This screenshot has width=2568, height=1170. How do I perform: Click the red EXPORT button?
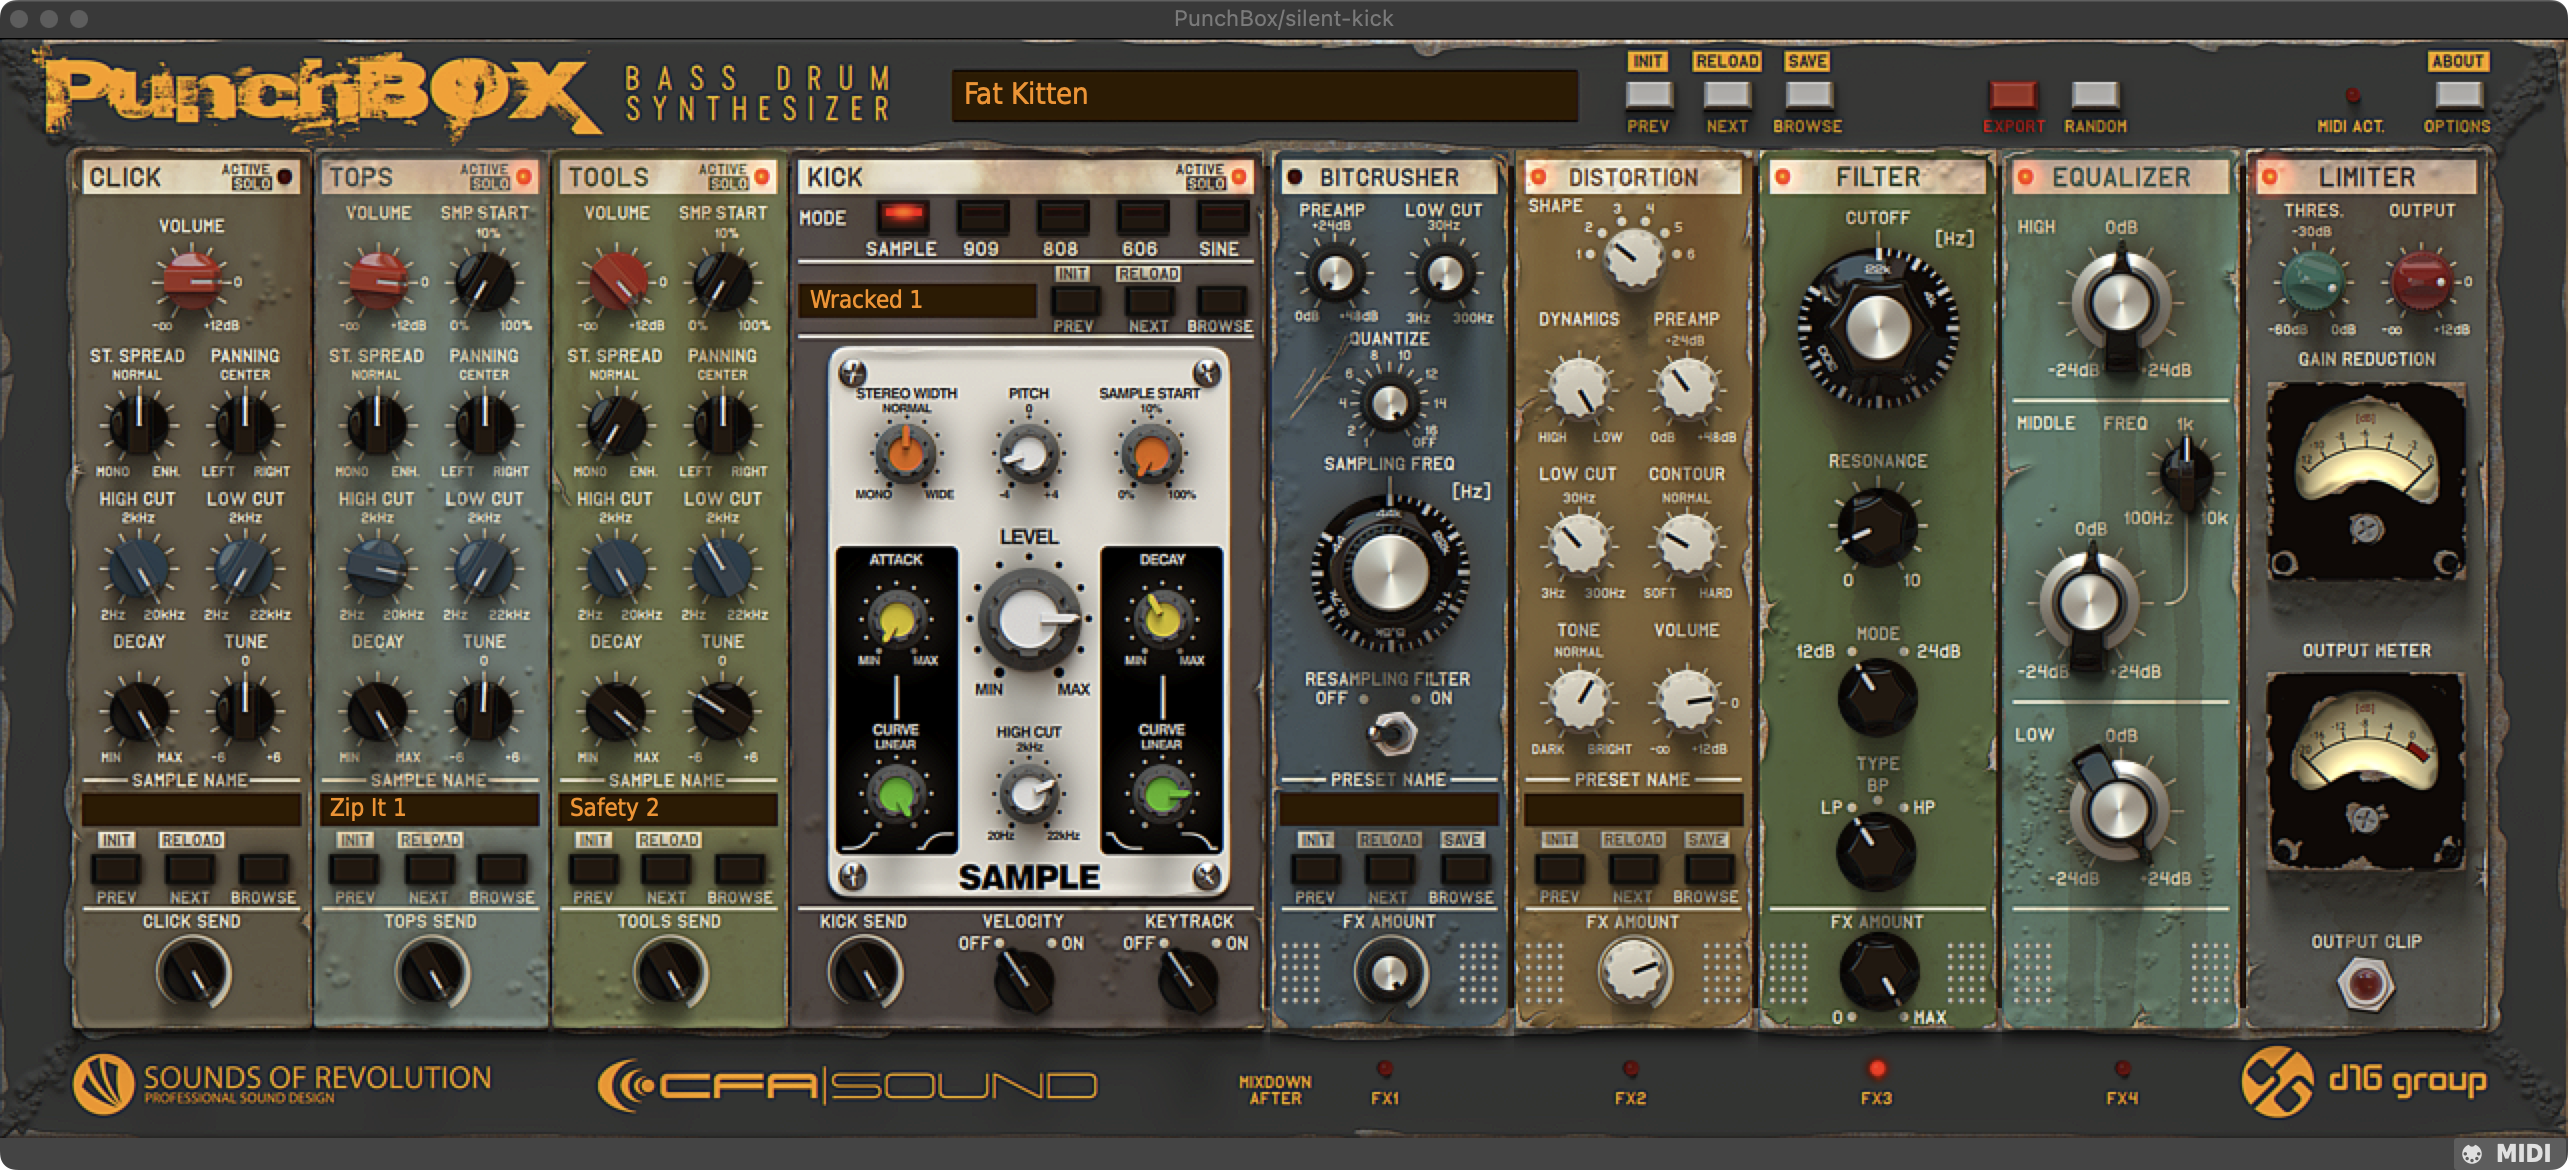(2012, 96)
